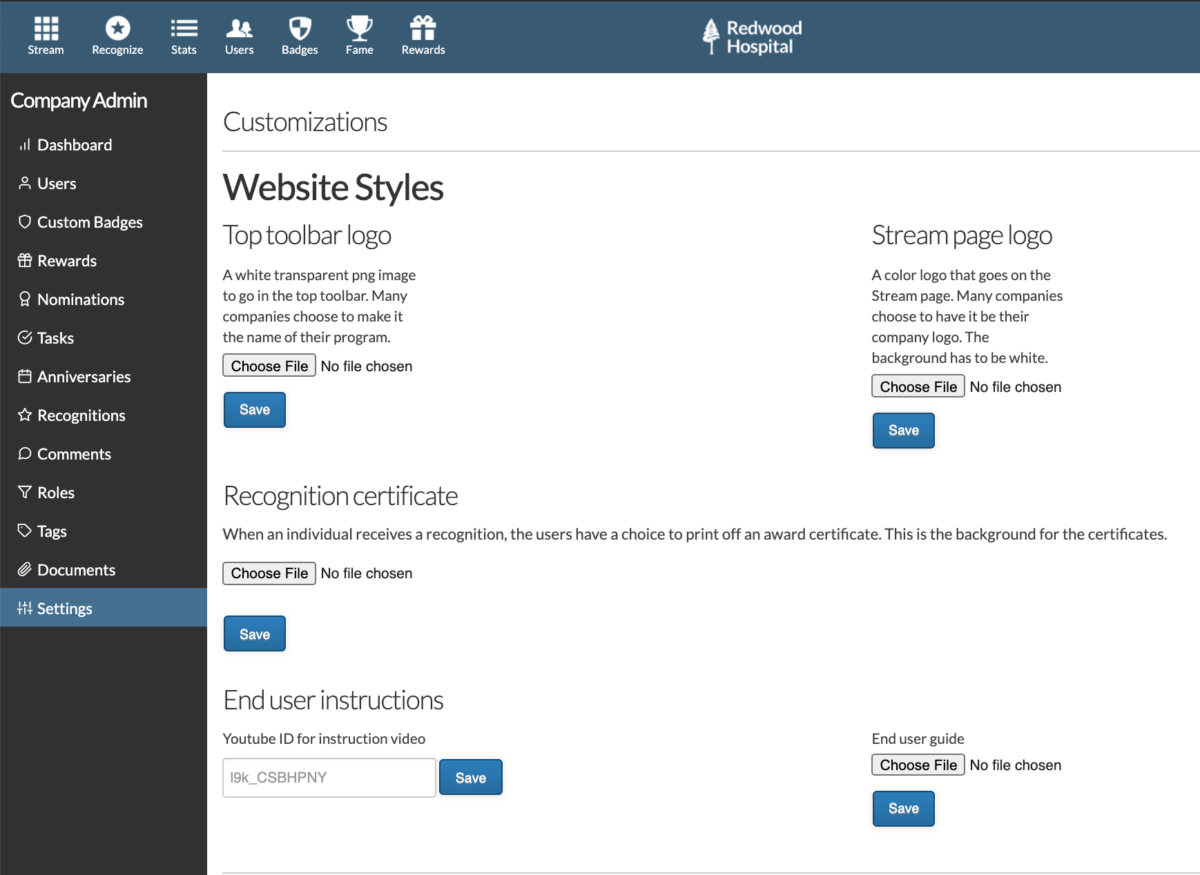Viewport: 1200px width, 875px height.
Task: Select the Fame trophy icon
Action: tap(359, 35)
